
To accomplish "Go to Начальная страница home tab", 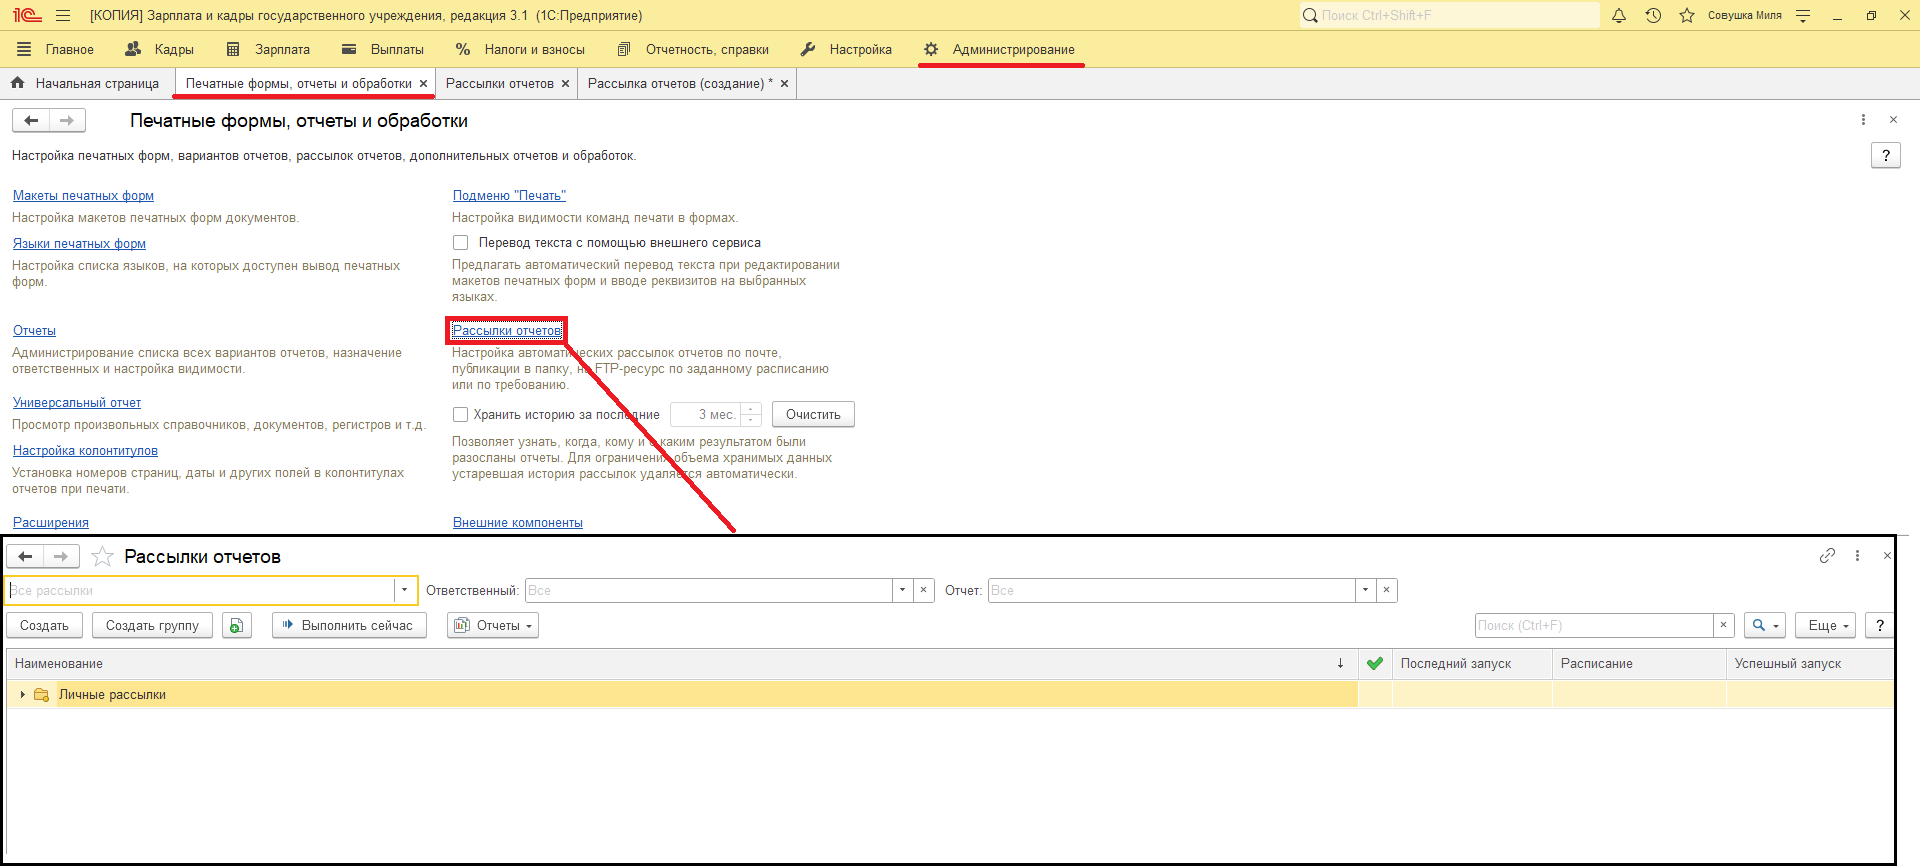I will click(86, 84).
